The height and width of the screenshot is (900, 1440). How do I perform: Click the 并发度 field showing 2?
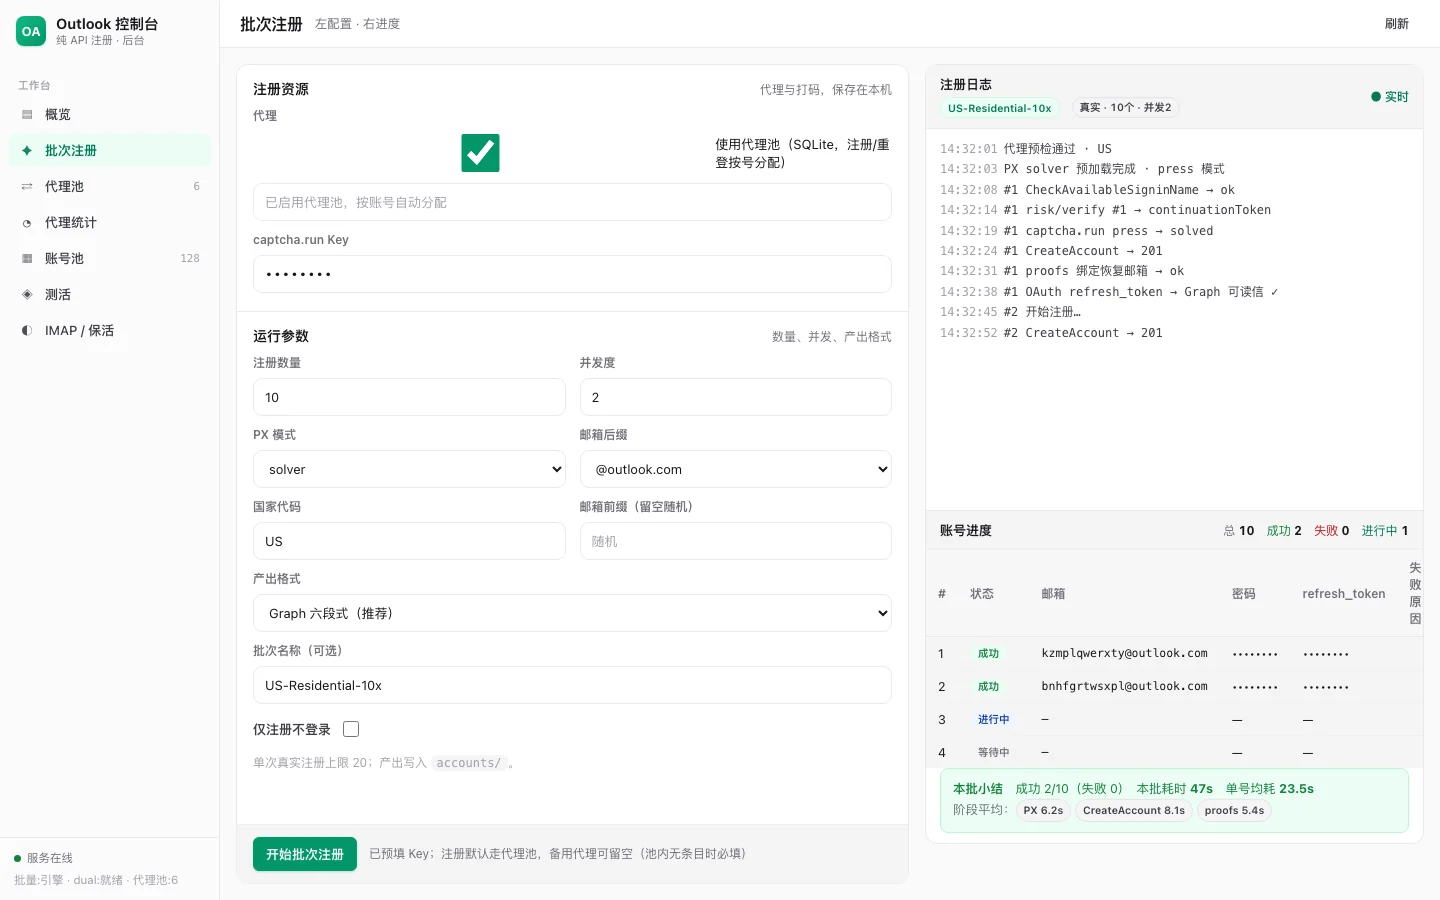[x=736, y=397]
